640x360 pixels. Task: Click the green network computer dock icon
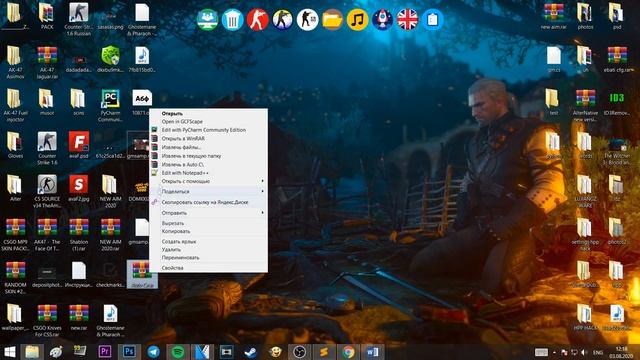pos(207,19)
